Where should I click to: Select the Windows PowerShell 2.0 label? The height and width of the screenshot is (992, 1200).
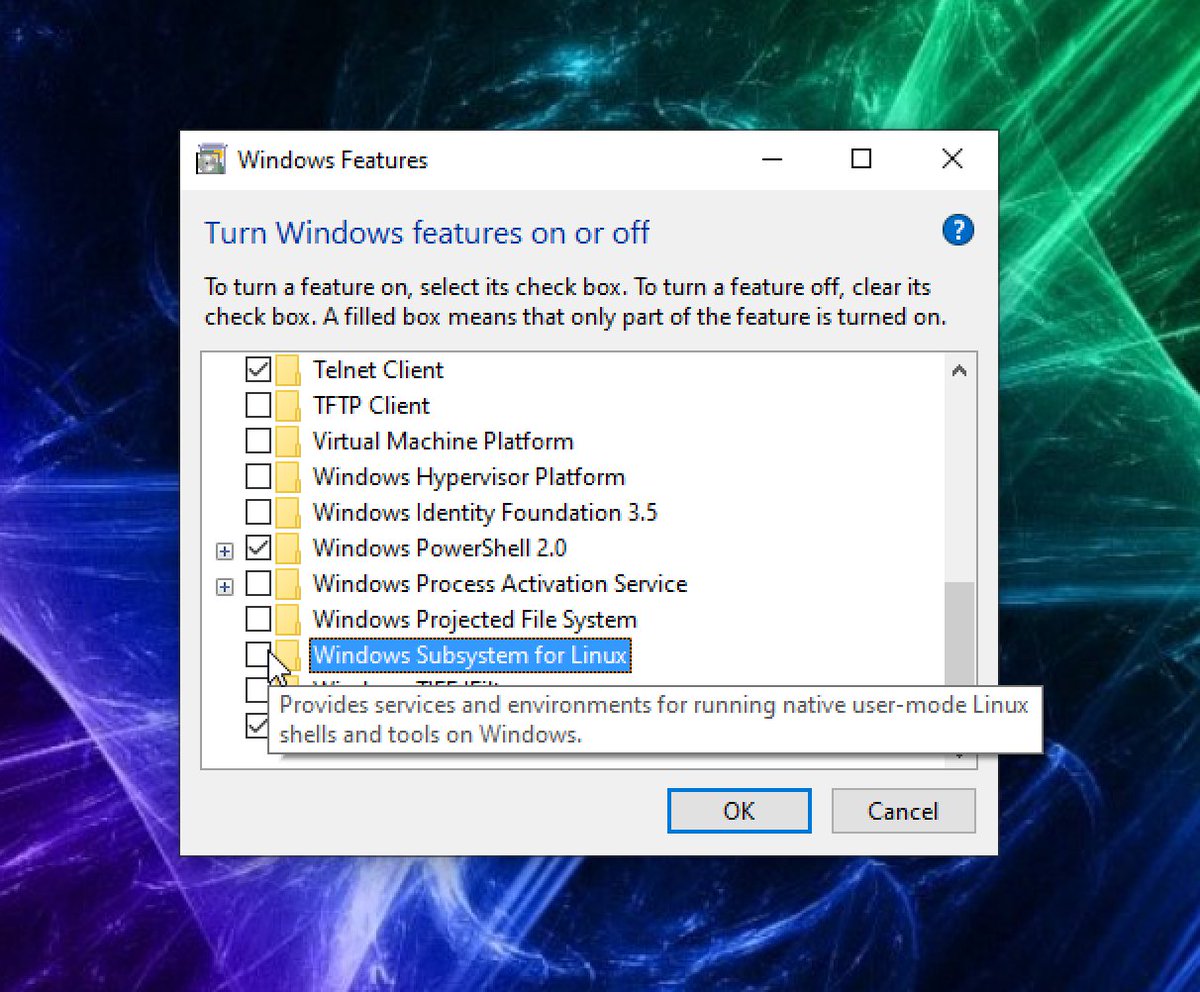pos(440,549)
